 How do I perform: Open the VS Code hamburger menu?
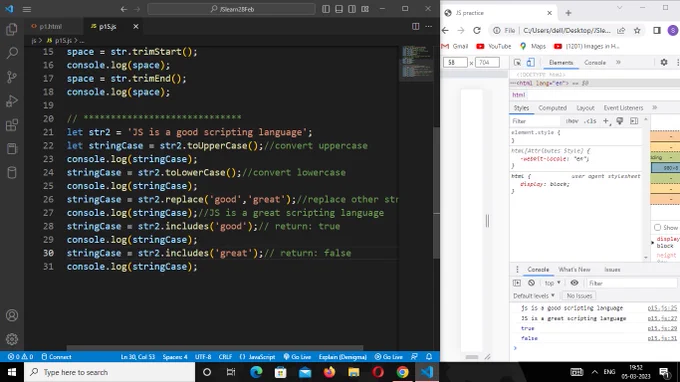coord(26,9)
